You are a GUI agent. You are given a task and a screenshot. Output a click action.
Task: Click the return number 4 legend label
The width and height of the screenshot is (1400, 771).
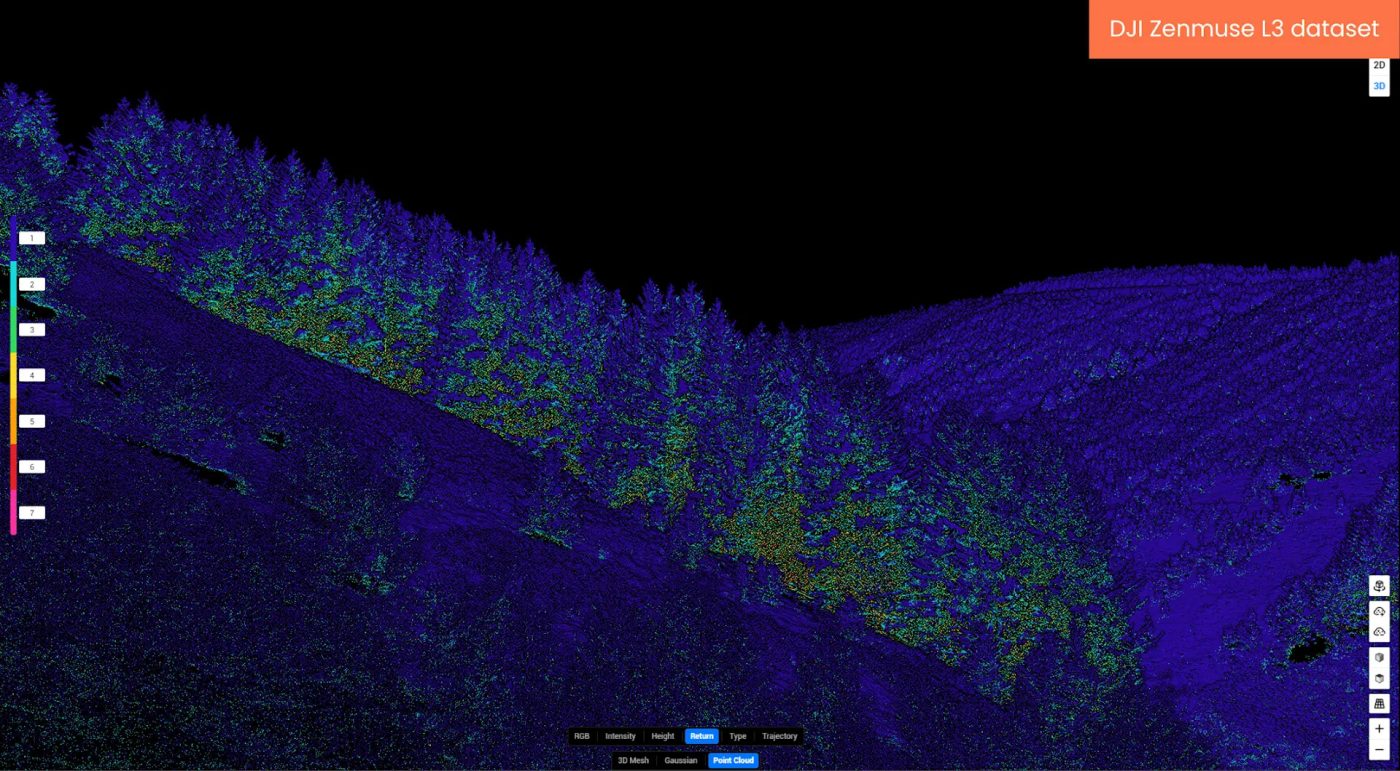[32, 376]
